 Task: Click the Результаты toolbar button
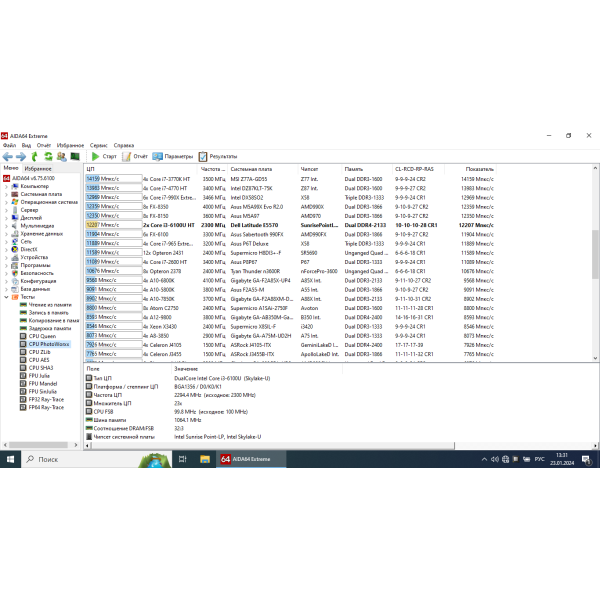pos(218,156)
